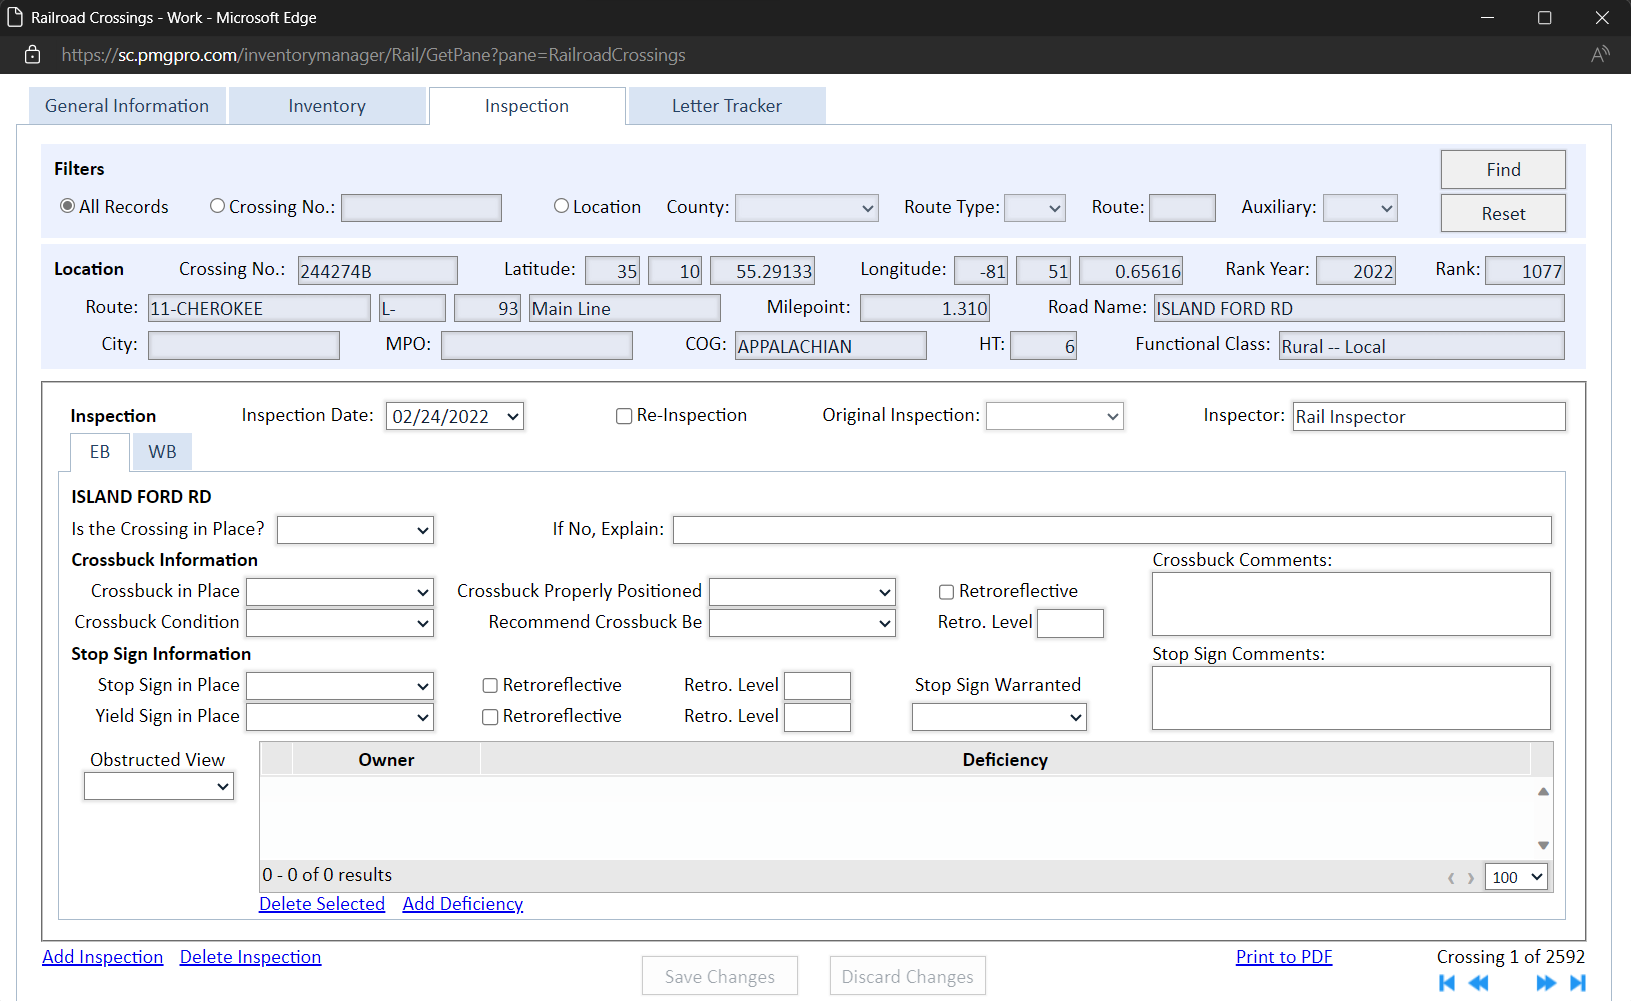Screen dimensions: 1631x1001
Task: Open the Inspection Date dropdown
Action: (455, 416)
